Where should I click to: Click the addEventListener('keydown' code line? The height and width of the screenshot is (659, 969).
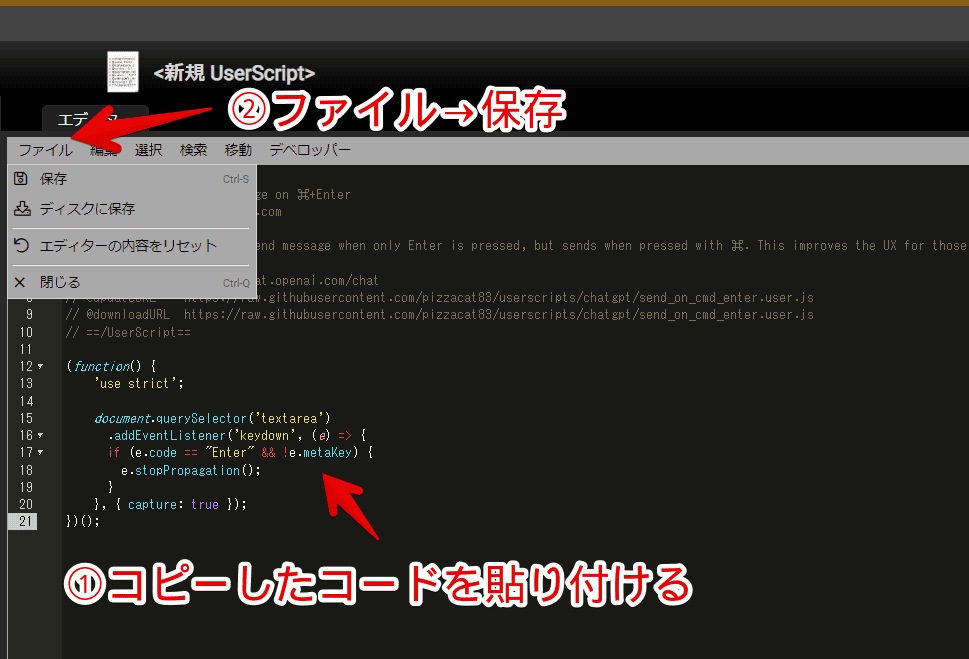237,435
